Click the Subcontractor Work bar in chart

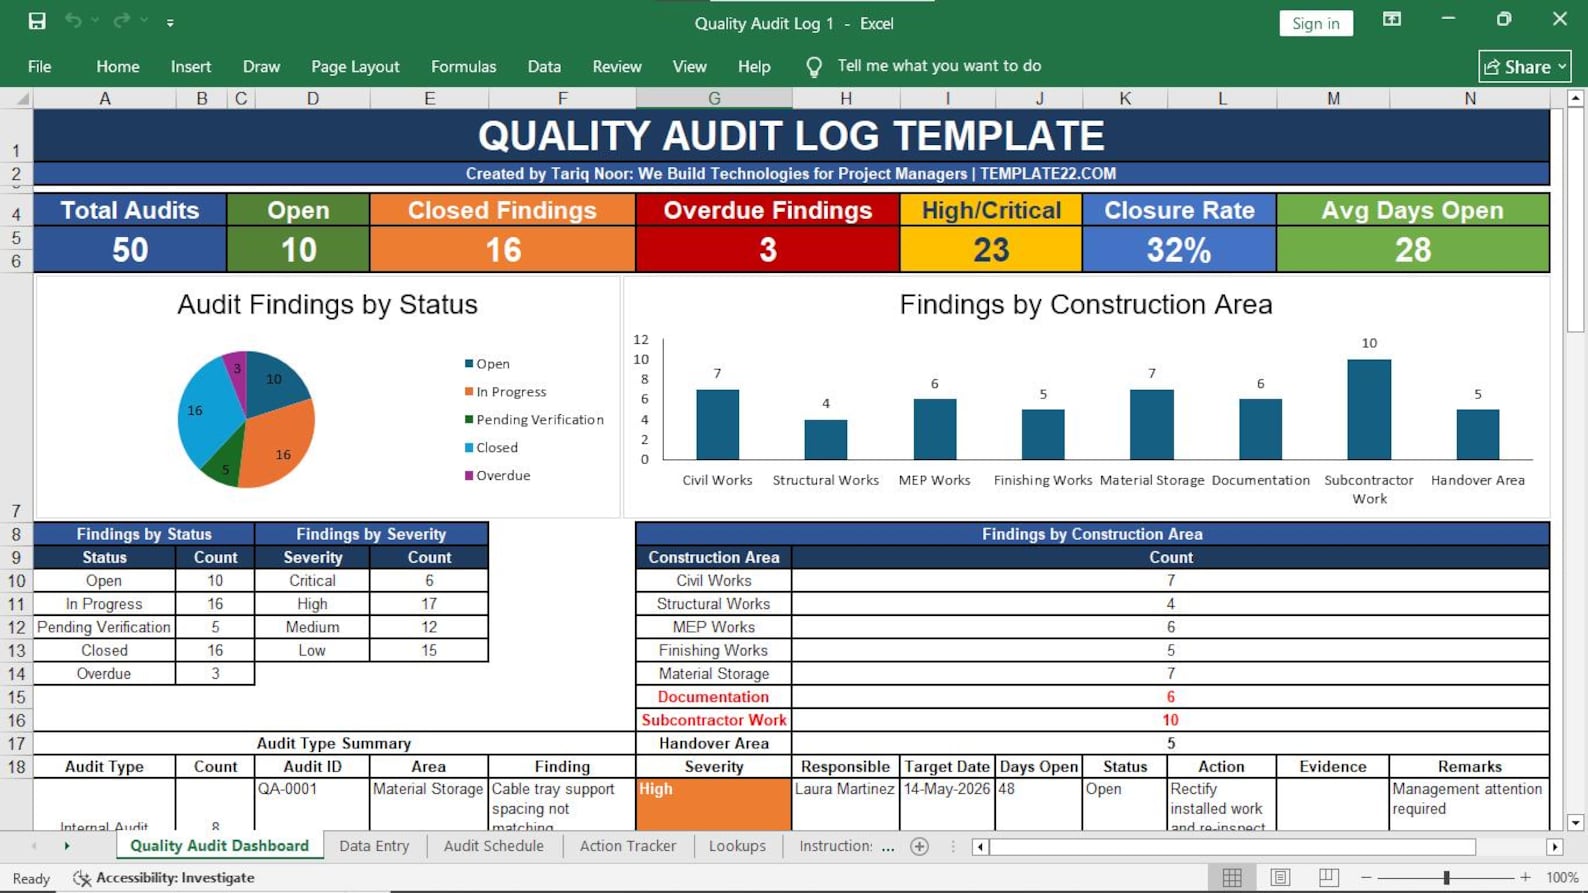tap(1369, 409)
